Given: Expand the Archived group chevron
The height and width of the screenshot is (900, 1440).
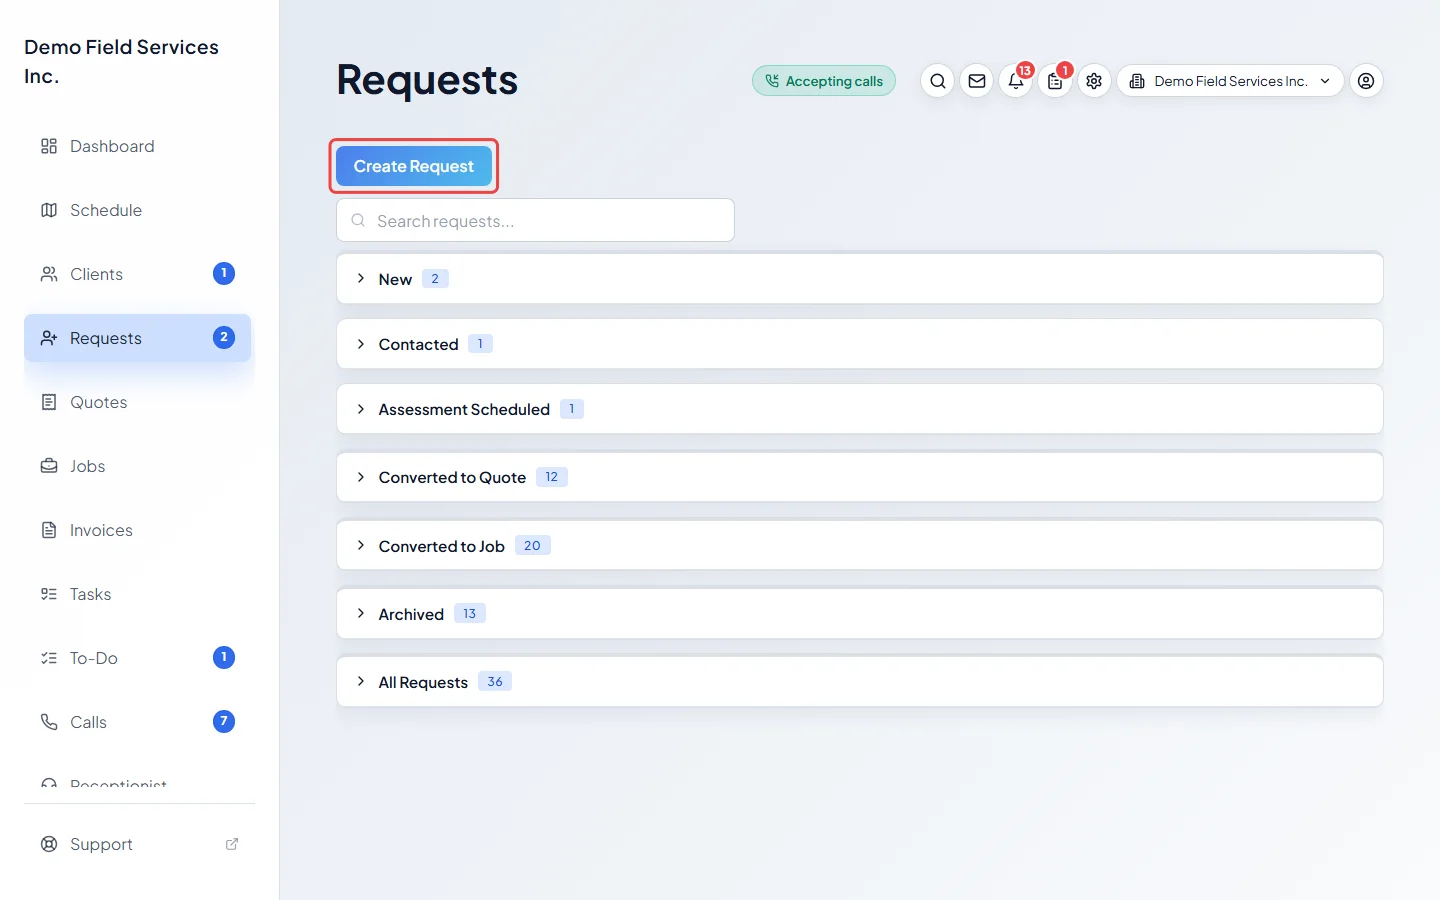Looking at the screenshot, I should click(361, 614).
